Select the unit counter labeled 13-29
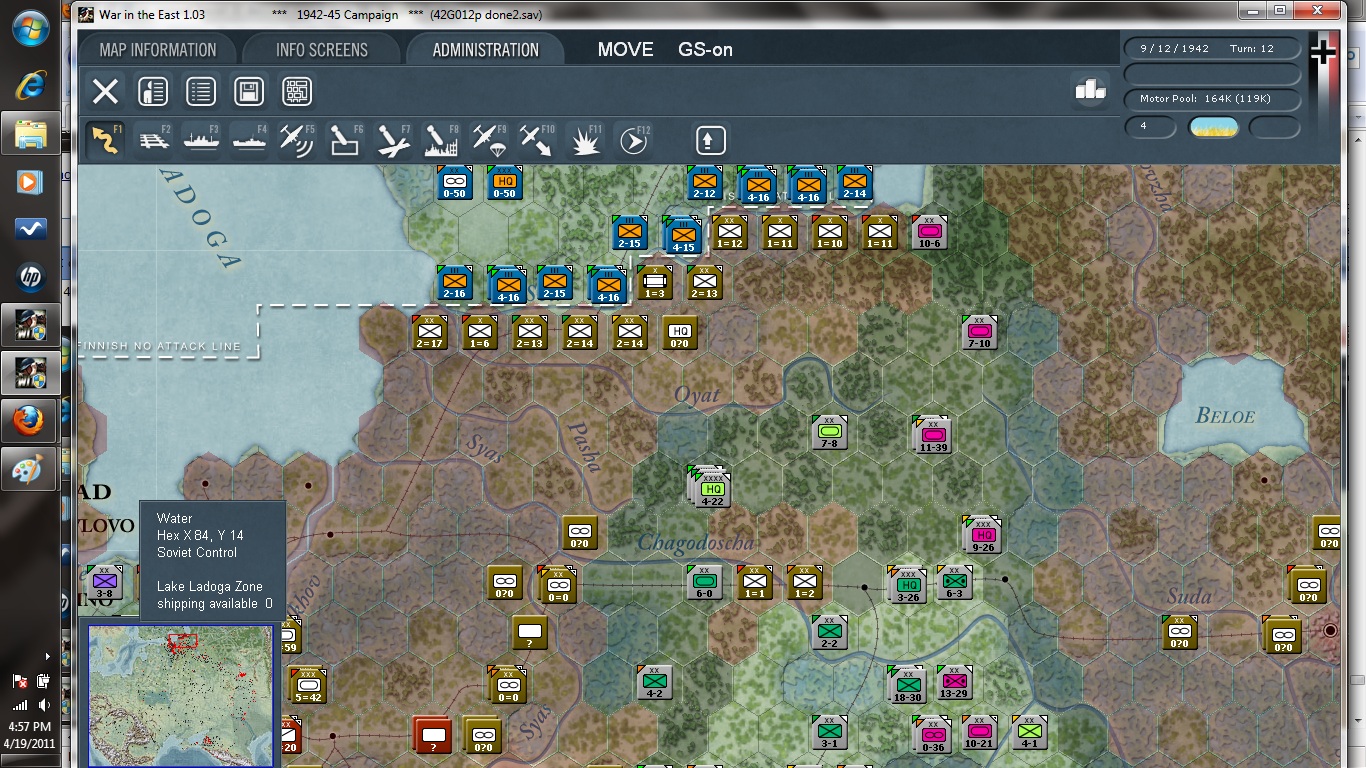 (955, 682)
